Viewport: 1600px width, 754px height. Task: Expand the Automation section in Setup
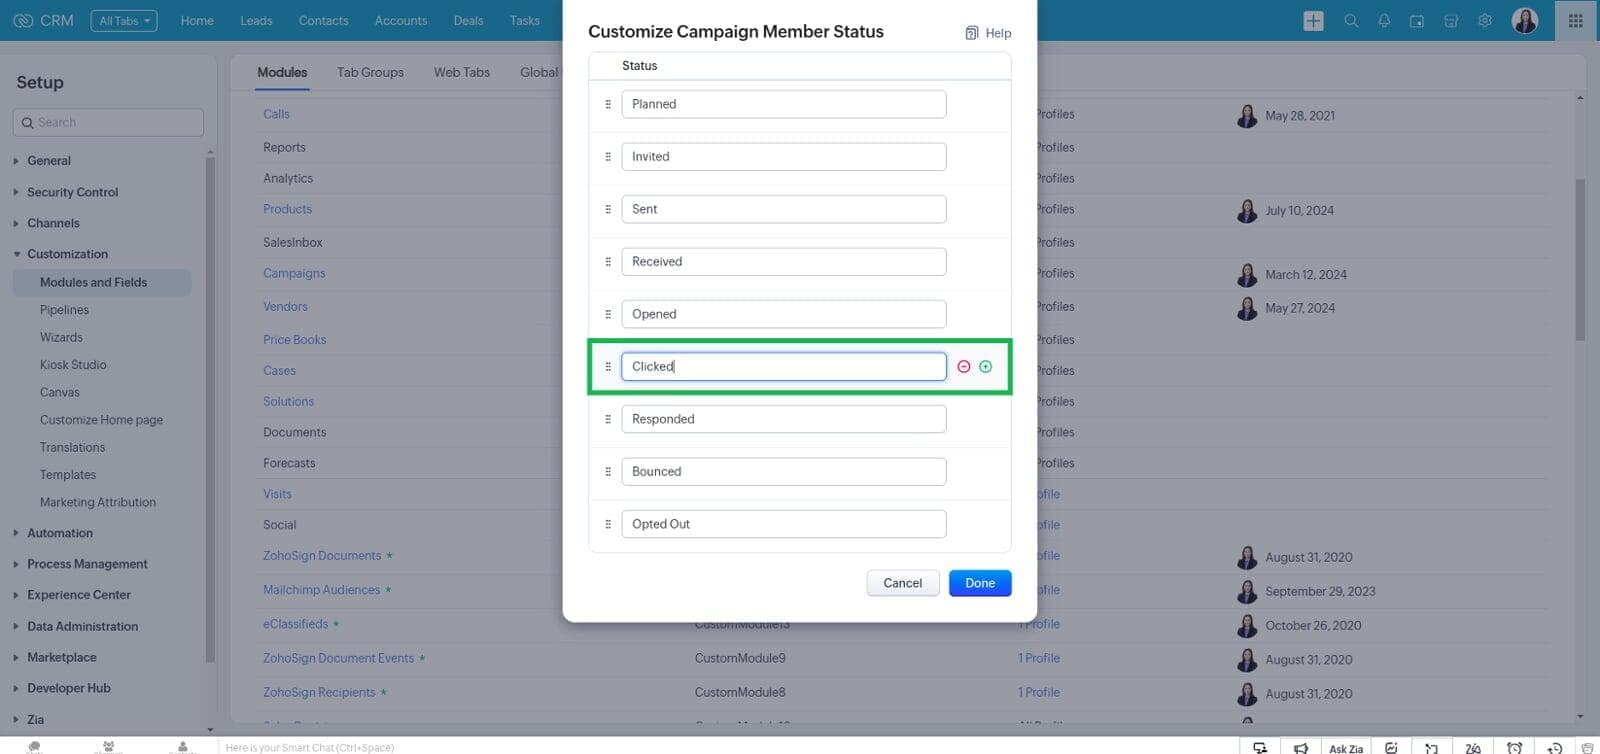(60, 533)
